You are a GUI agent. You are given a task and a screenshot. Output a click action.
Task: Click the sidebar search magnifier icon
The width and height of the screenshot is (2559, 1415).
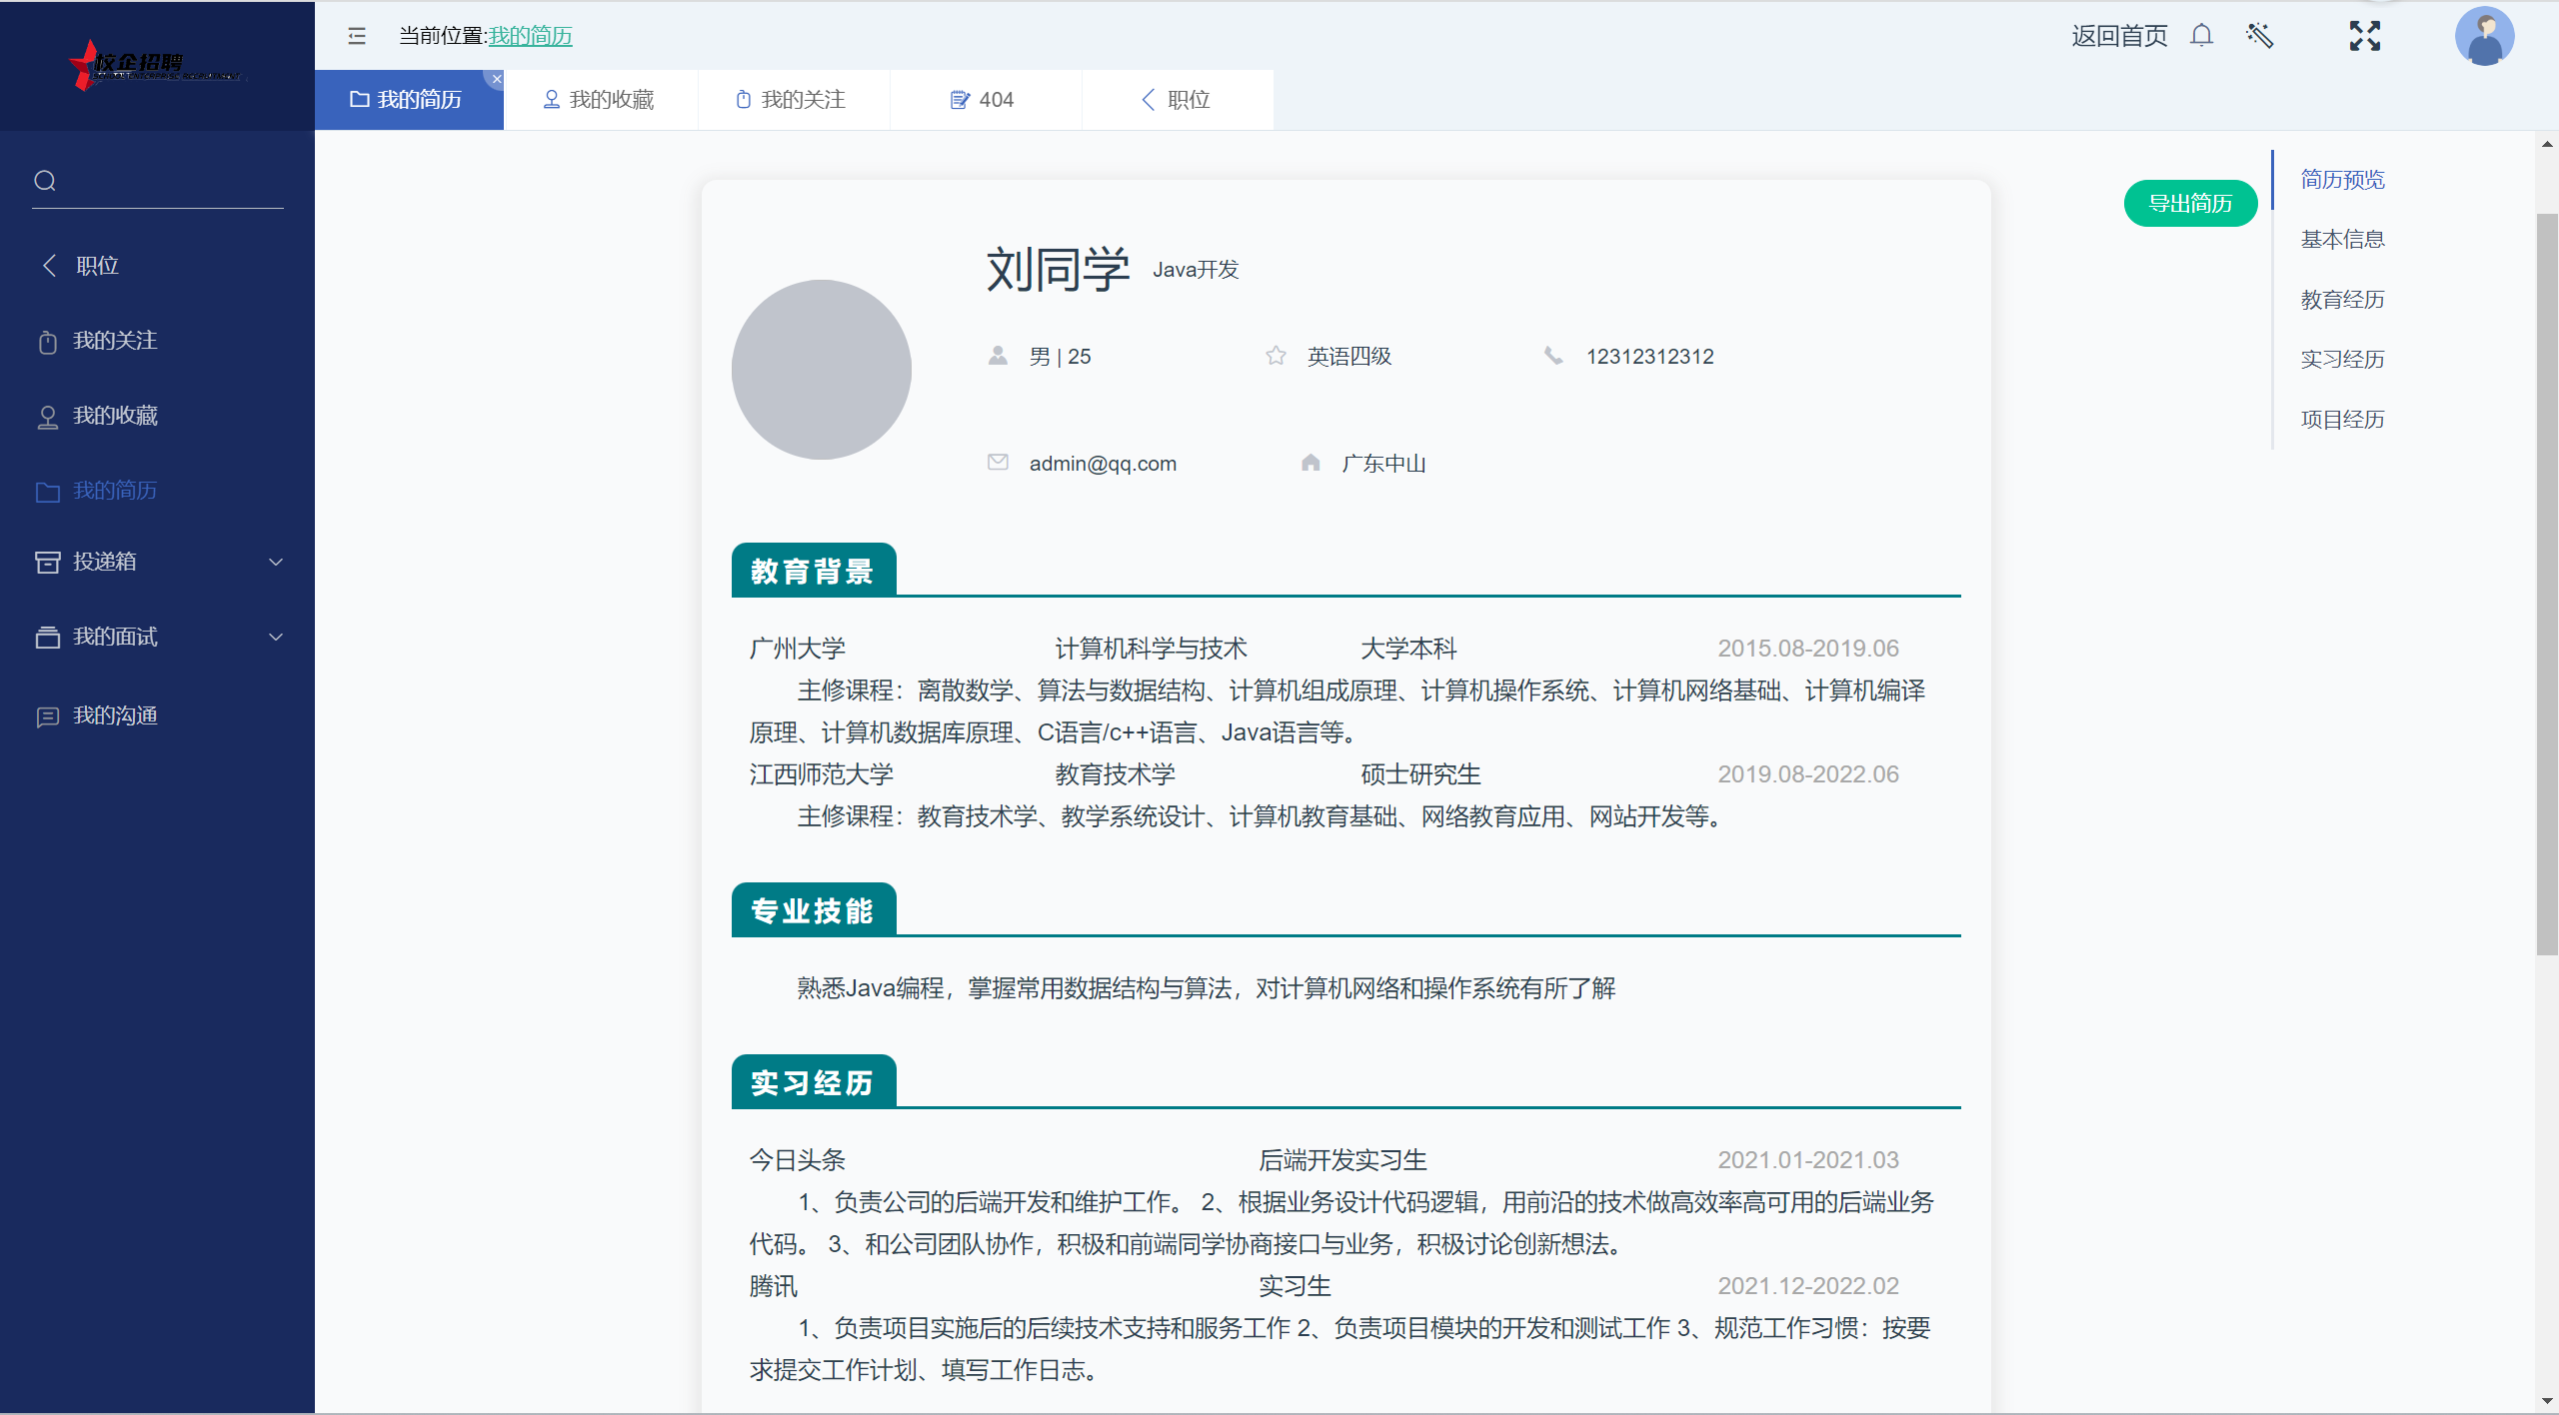coord(45,181)
